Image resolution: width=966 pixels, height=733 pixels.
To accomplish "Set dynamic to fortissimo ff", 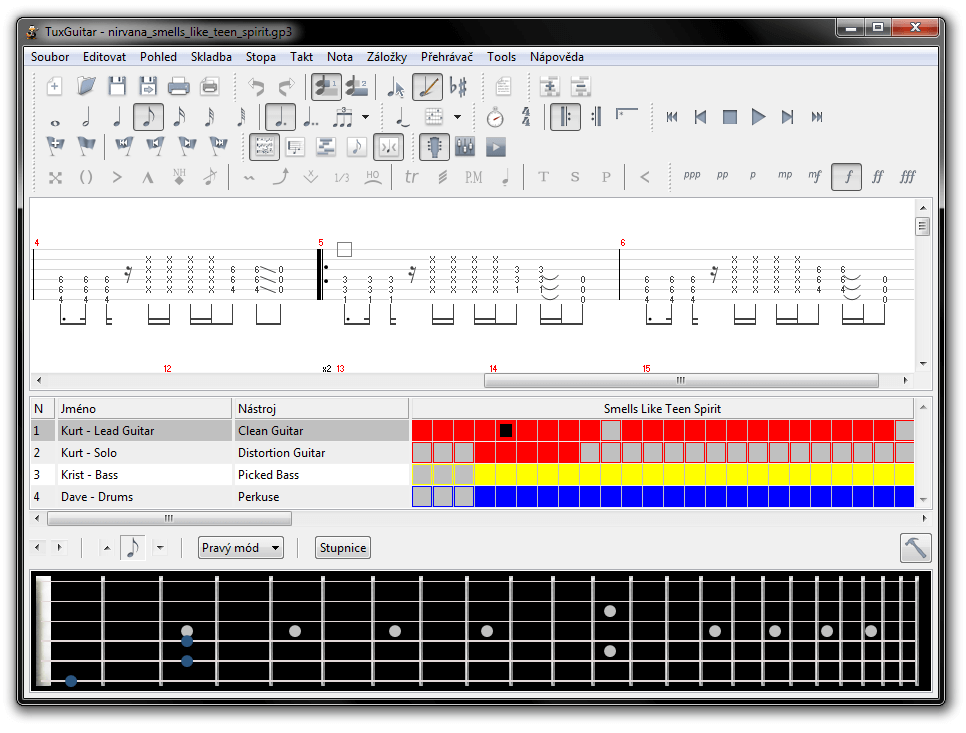I will [878, 177].
